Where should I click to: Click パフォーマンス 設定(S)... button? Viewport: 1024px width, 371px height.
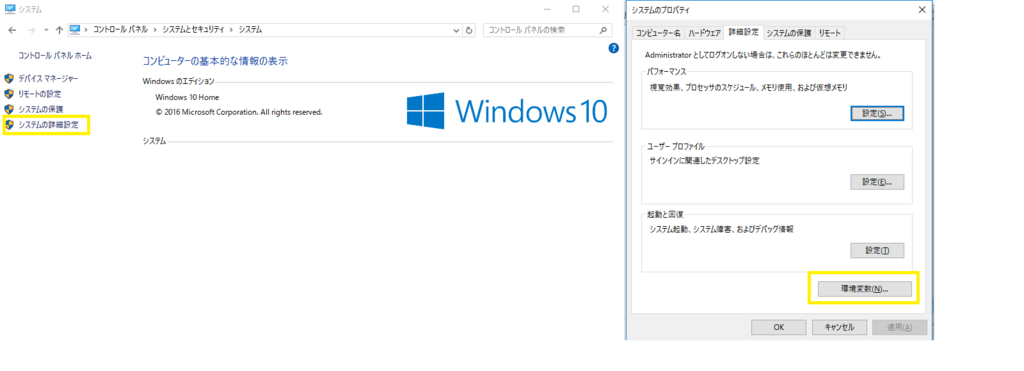(x=877, y=113)
